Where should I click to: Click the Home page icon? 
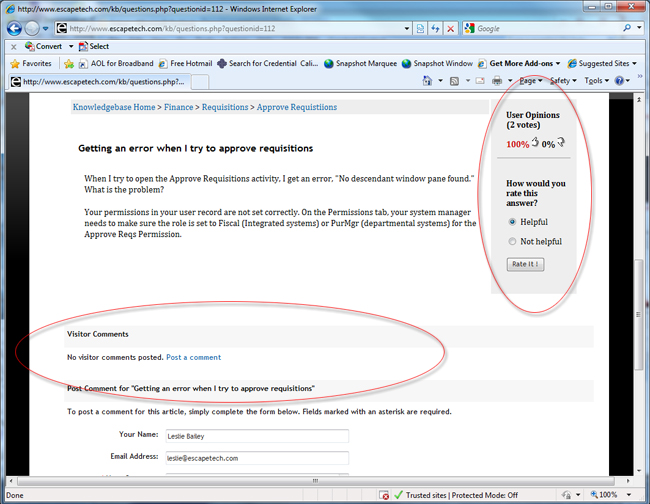coord(427,80)
